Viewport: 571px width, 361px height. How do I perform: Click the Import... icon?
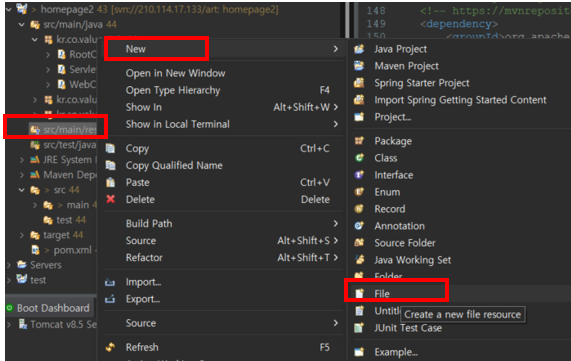click(x=110, y=282)
